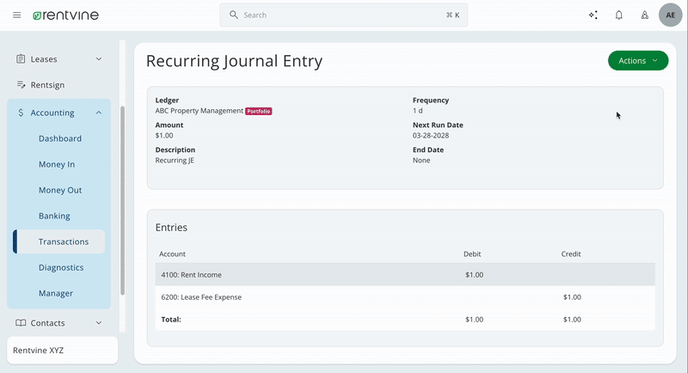Click the Rentvine logo

pos(66,15)
